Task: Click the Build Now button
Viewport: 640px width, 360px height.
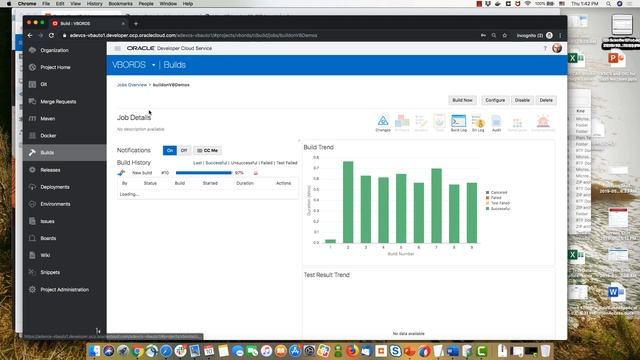Action: point(462,100)
